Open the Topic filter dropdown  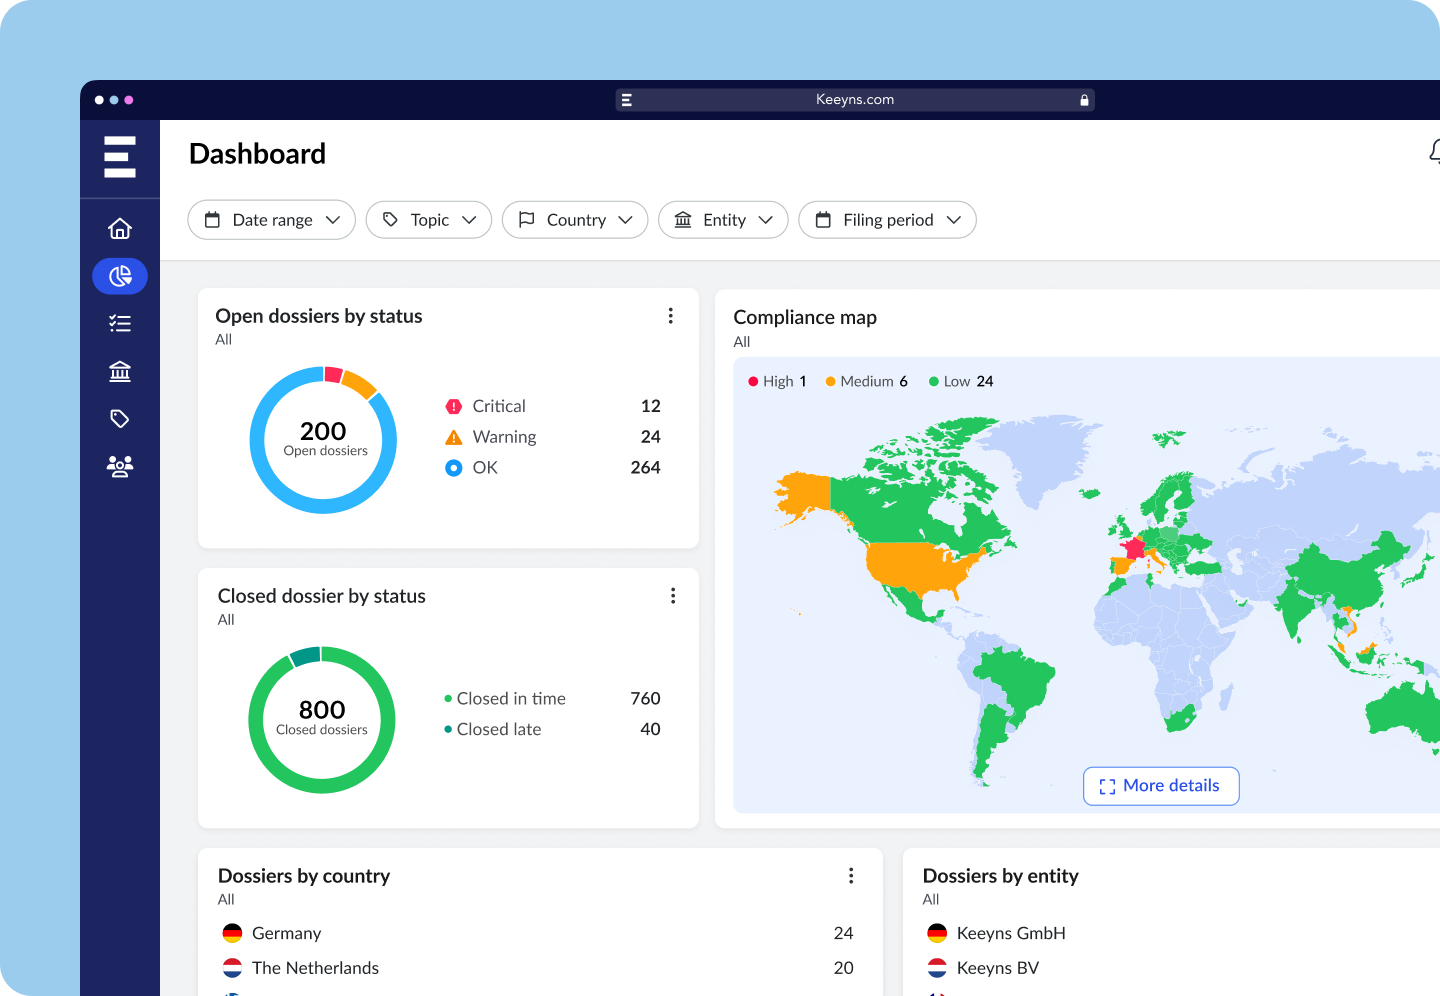point(429,220)
